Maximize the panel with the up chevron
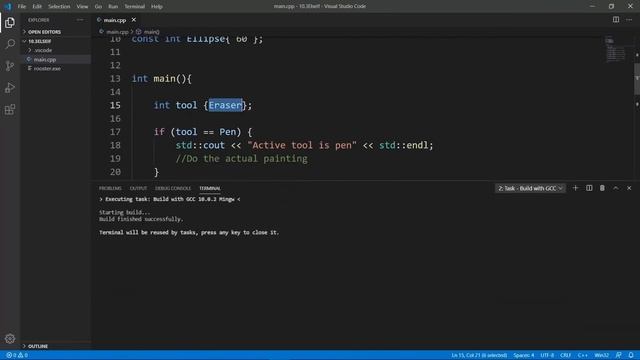The width and height of the screenshot is (640, 360). click(616, 188)
